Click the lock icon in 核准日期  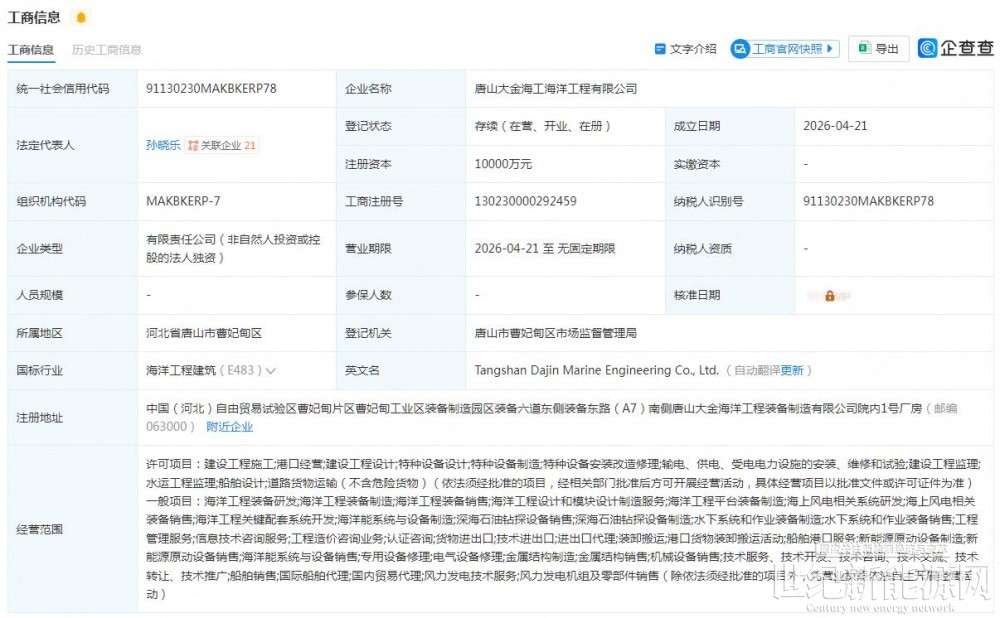(829, 296)
